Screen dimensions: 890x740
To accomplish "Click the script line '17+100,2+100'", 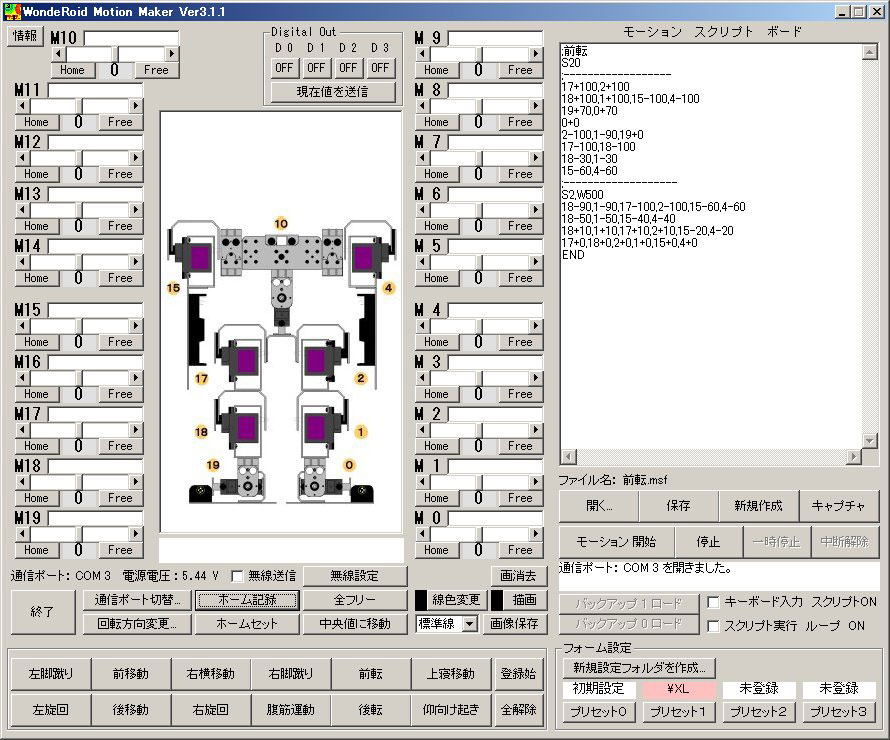I will tap(595, 87).
